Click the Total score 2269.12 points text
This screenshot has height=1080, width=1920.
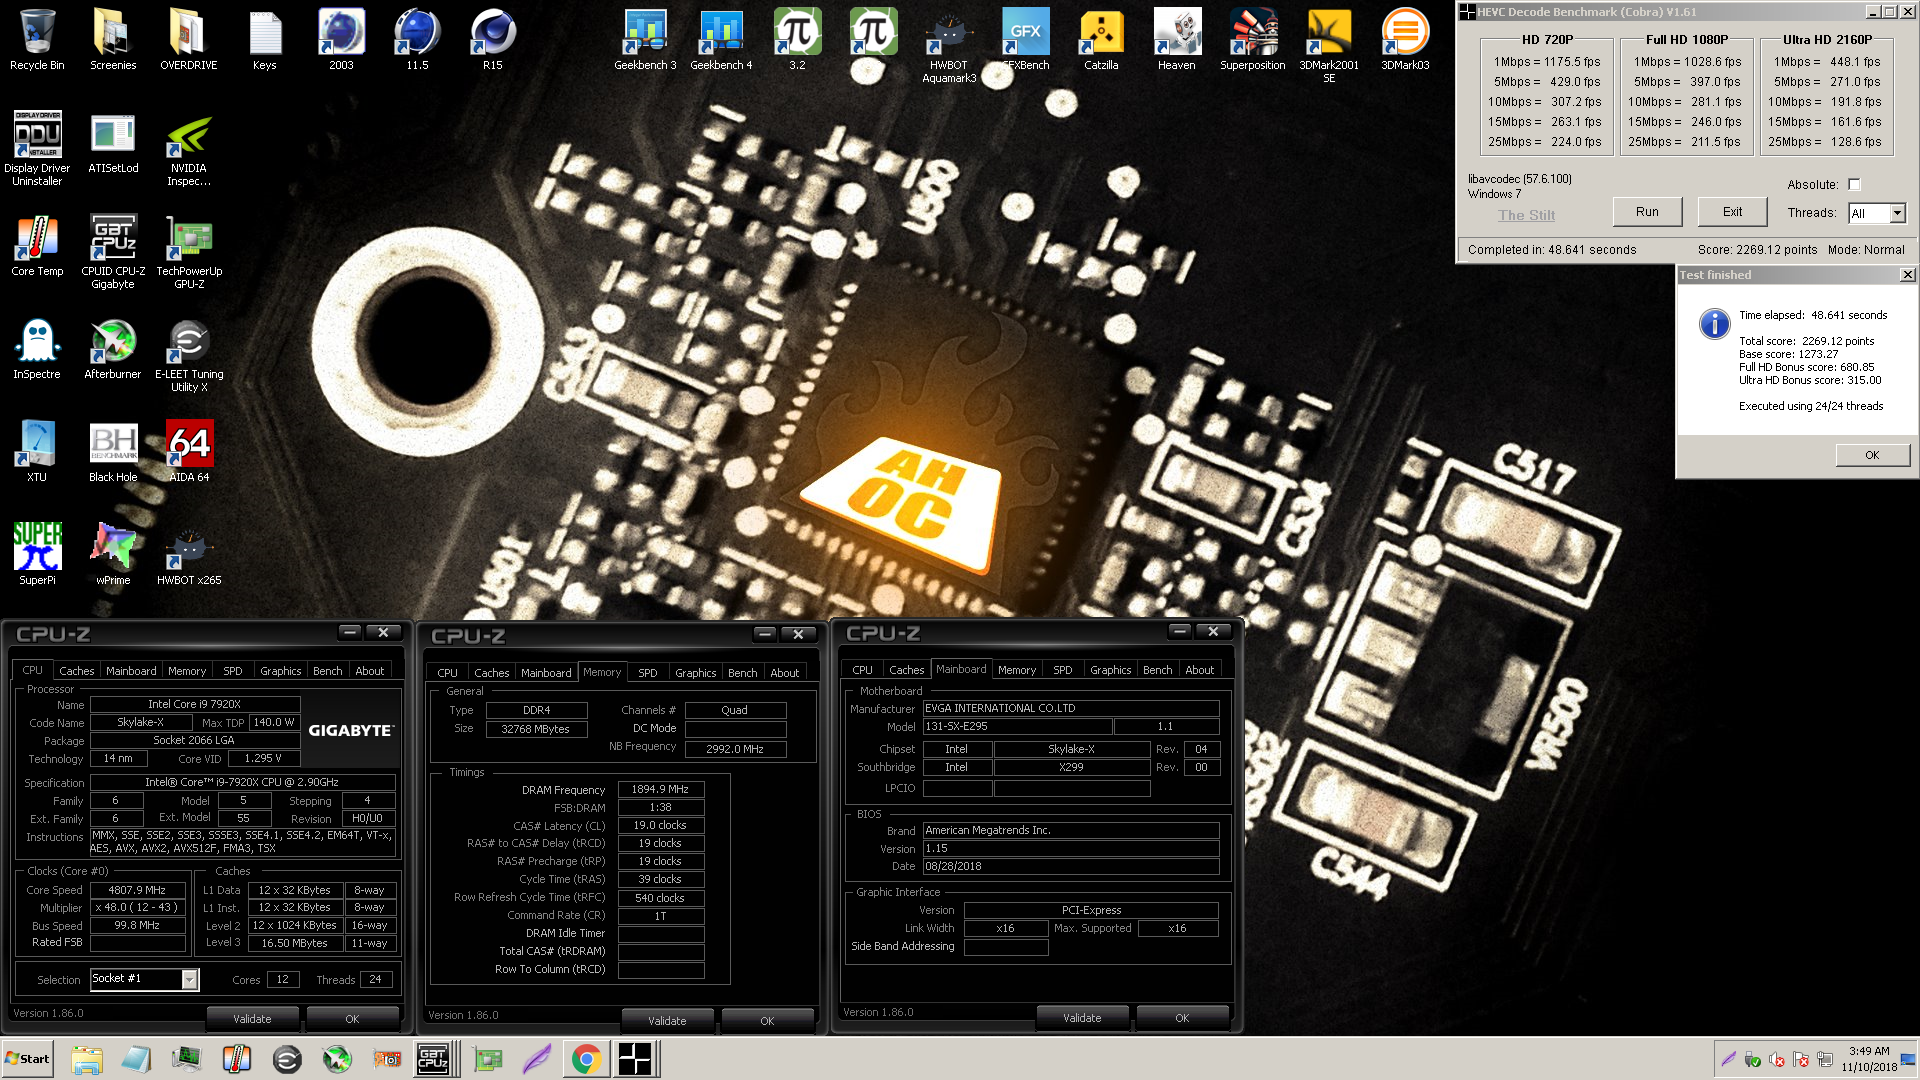1806,341
